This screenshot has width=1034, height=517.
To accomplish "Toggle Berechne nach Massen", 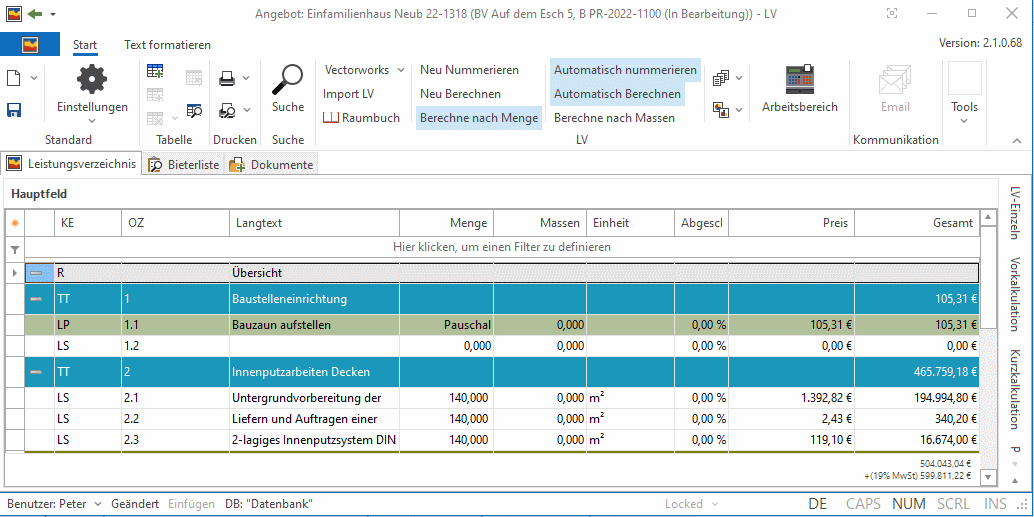I will (615, 118).
